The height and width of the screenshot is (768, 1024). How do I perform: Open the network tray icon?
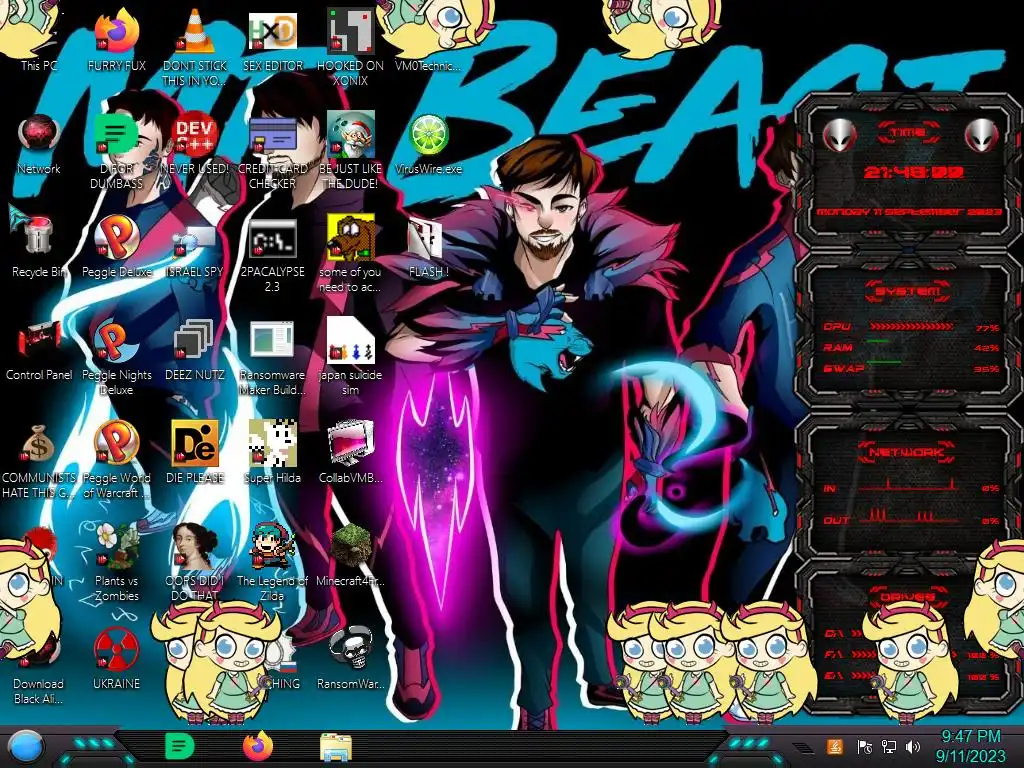[889, 747]
